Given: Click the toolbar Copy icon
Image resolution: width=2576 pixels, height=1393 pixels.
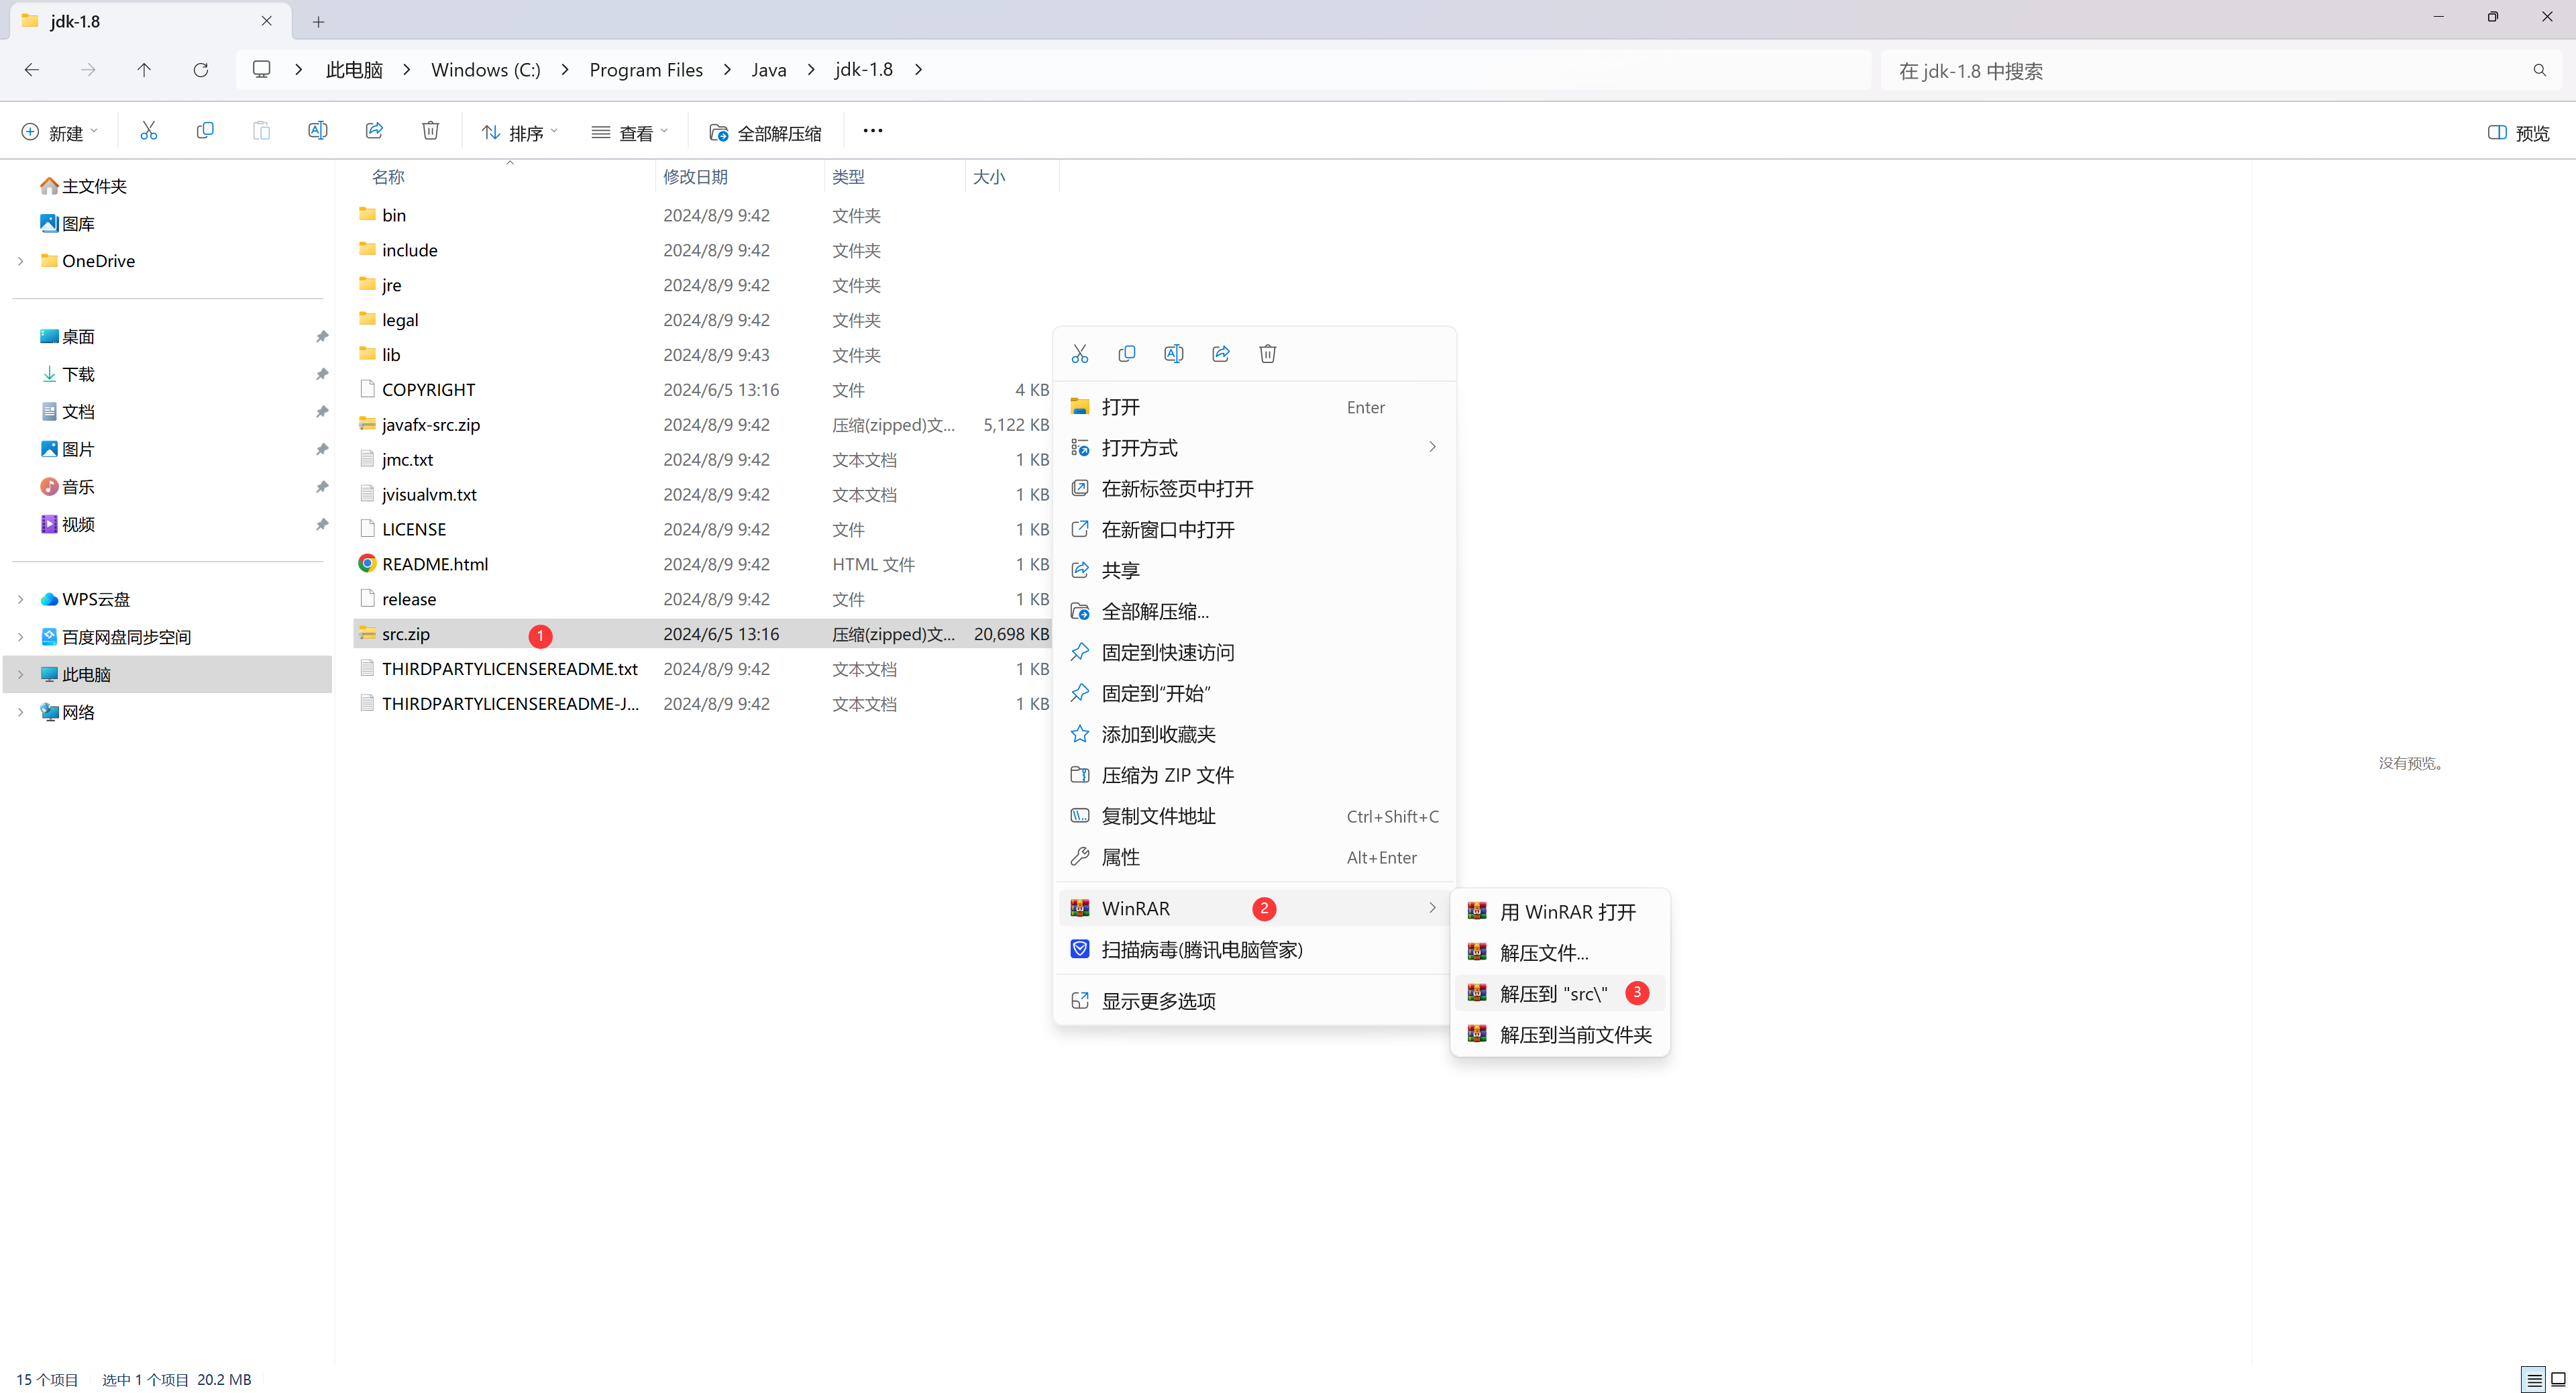Looking at the screenshot, I should 205,131.
